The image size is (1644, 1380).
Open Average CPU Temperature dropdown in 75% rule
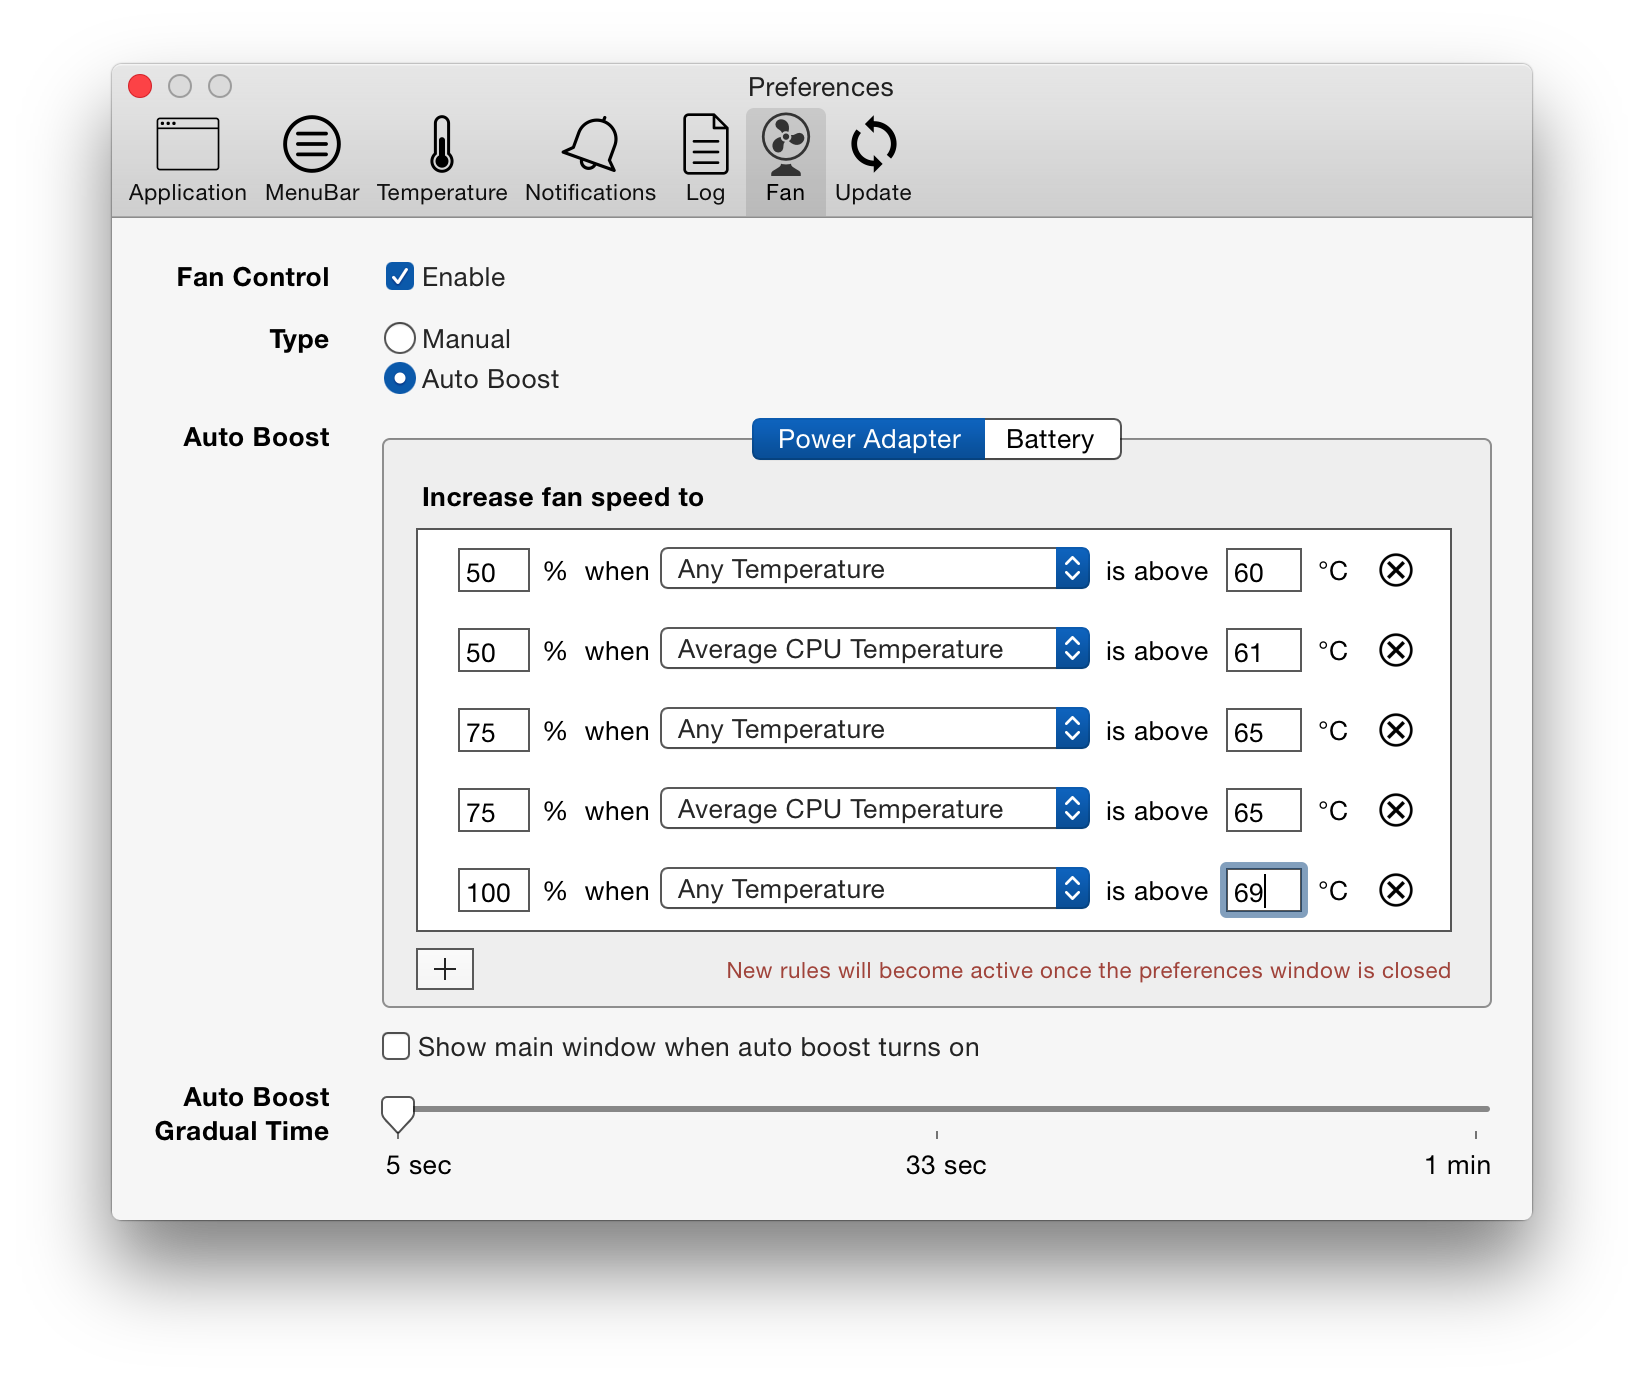[x=875, y=809]
